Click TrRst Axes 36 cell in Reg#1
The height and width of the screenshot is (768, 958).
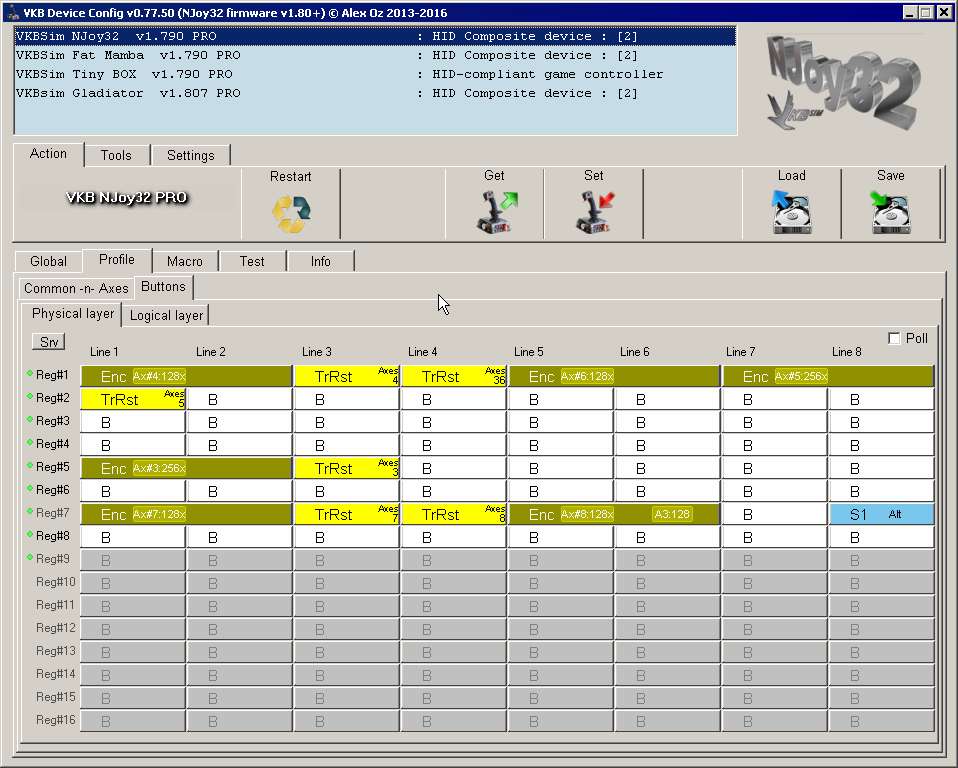[x=454, y=376]
